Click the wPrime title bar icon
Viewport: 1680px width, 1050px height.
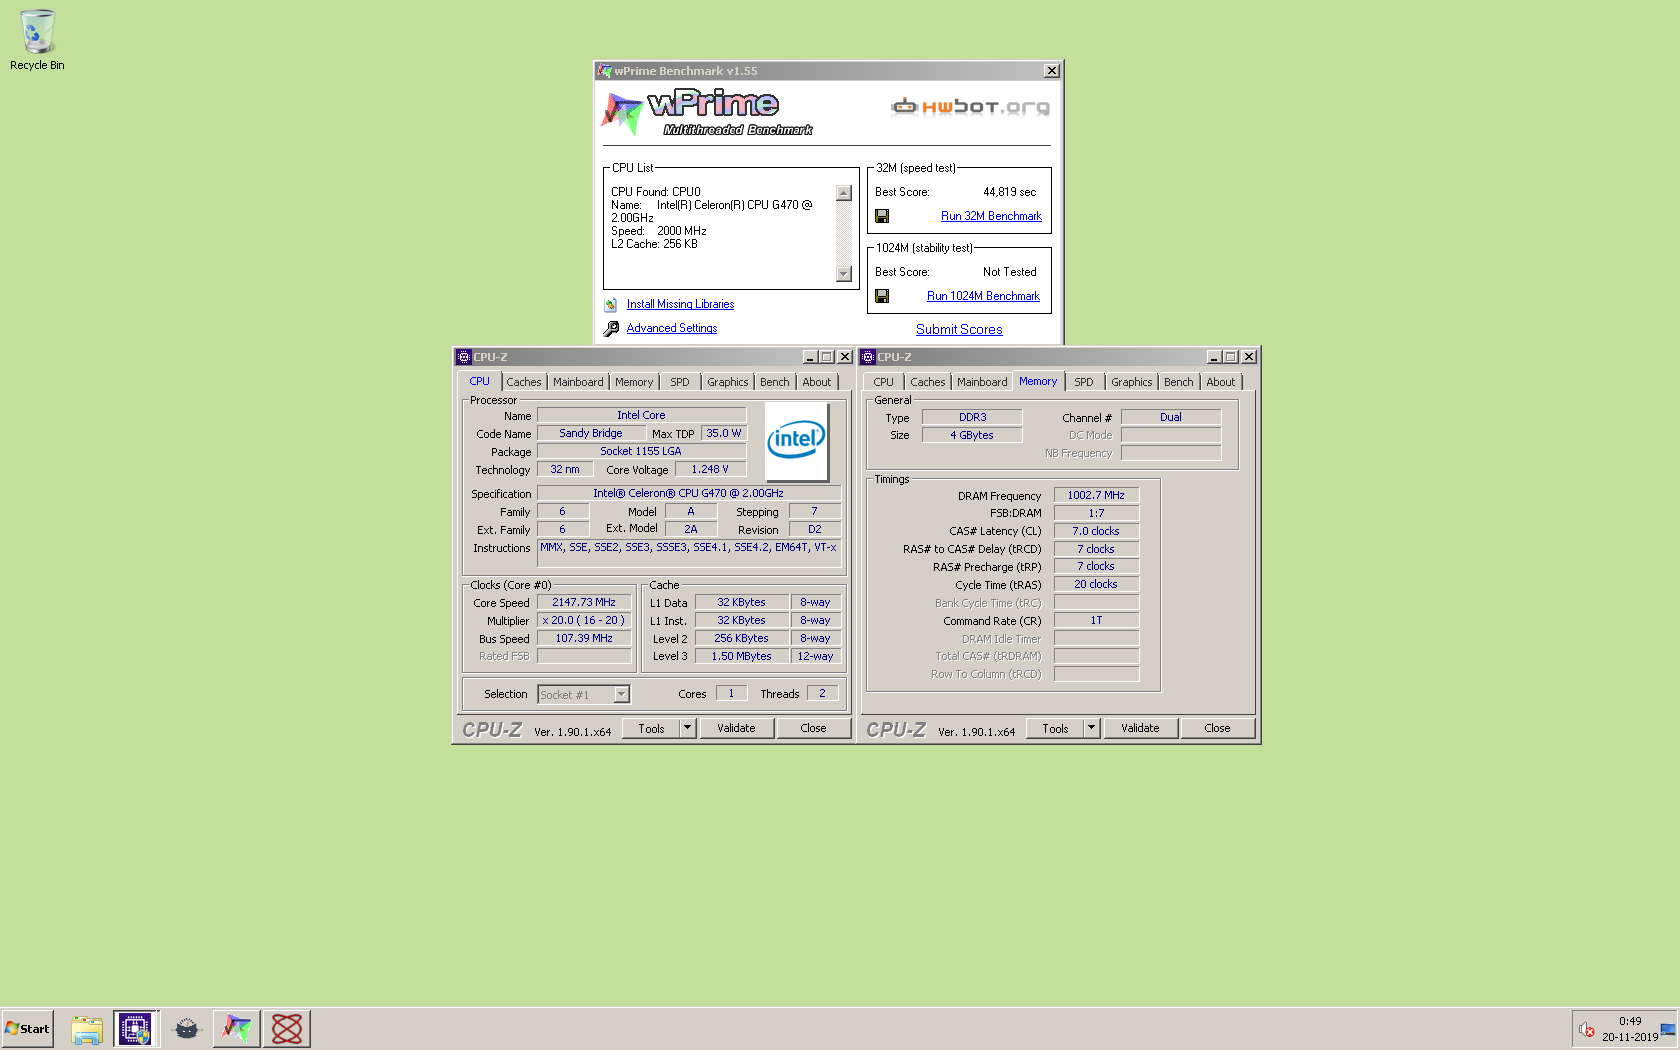pos(604,71)
